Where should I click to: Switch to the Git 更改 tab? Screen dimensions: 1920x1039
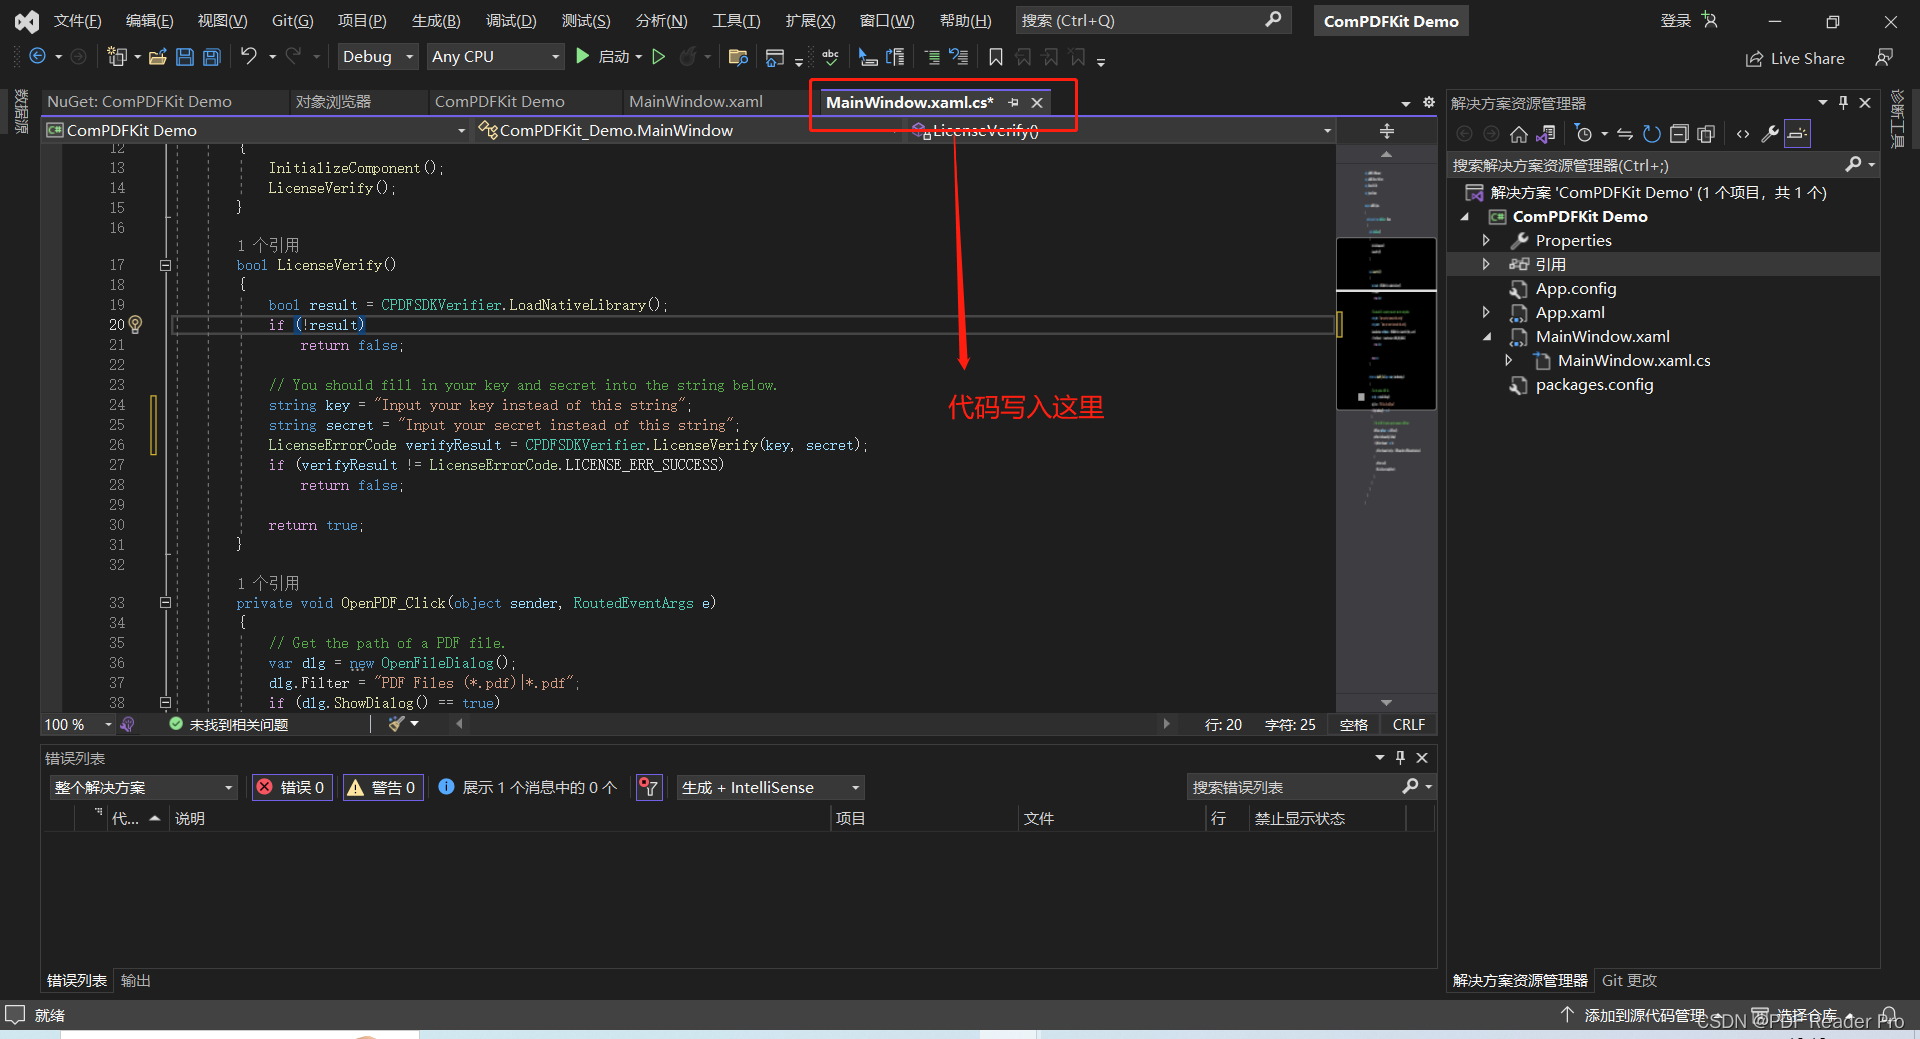1629,981
